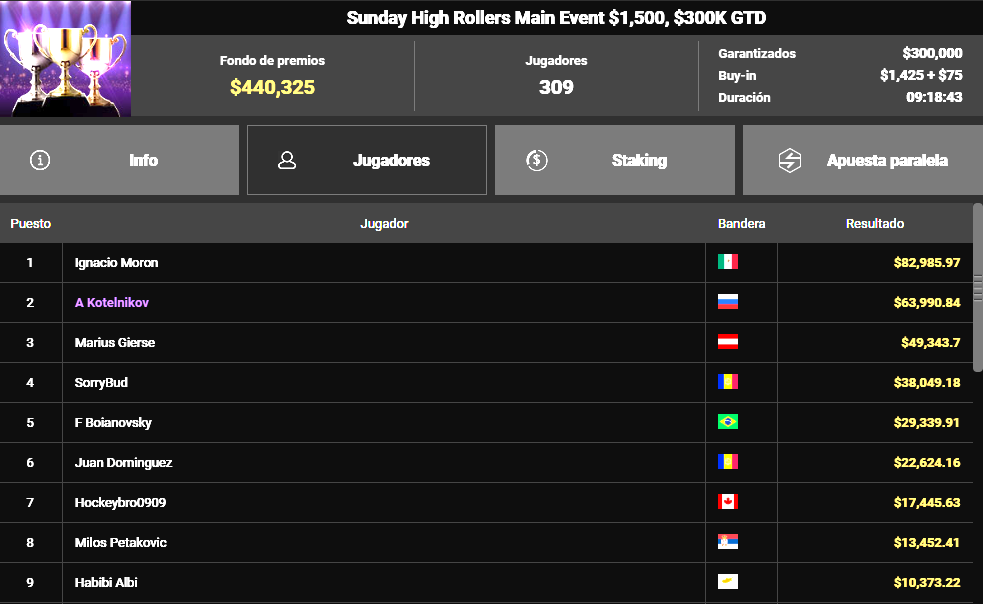Click the Brazilian flag beside F Boianovsky
Image resolution: width=983 pixels, height=604 pixels.
click(x=728, y=422)
